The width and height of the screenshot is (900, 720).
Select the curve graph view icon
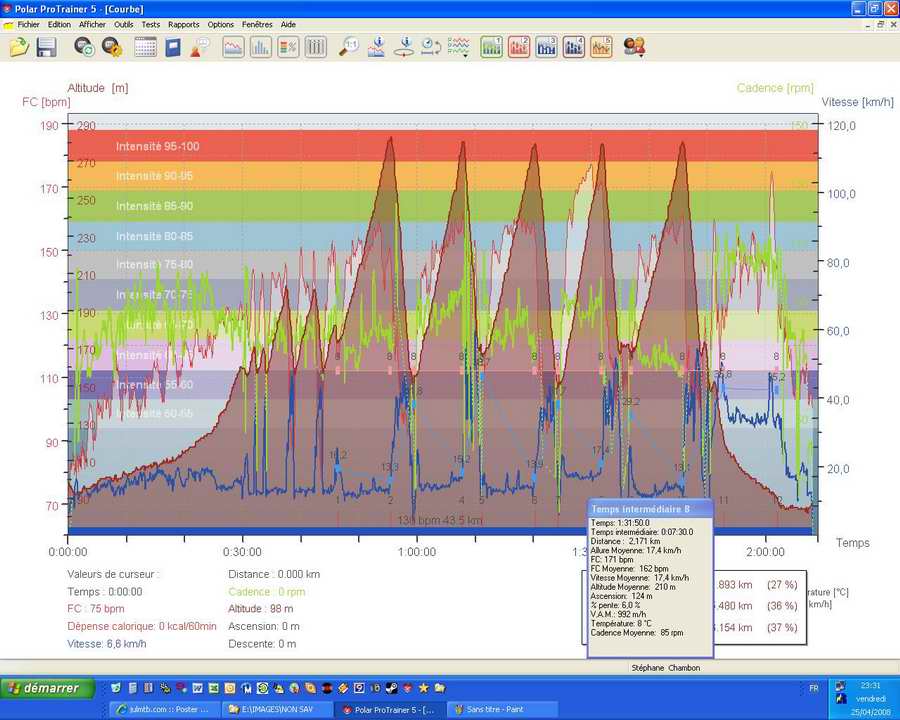point(233,47)
